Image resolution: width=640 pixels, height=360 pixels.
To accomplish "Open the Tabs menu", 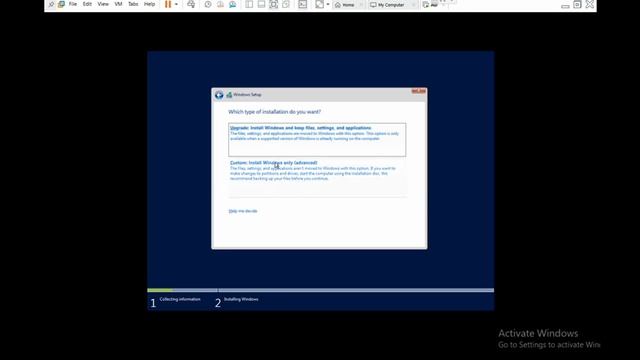I will [x=133, y=4].
